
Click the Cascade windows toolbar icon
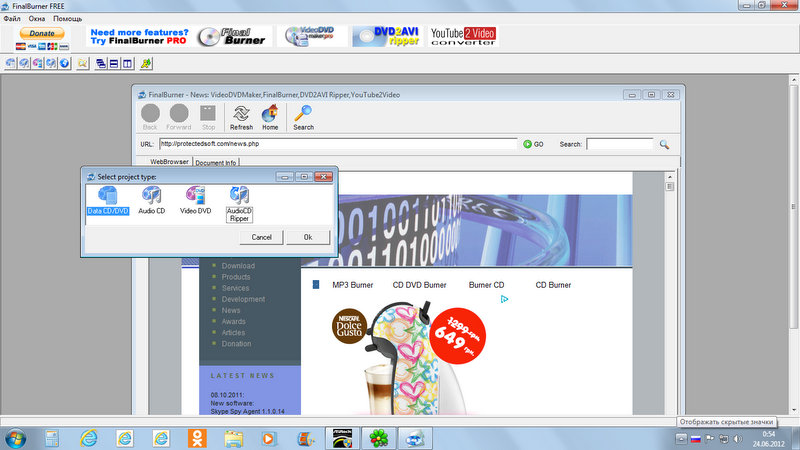coord(101,64)
